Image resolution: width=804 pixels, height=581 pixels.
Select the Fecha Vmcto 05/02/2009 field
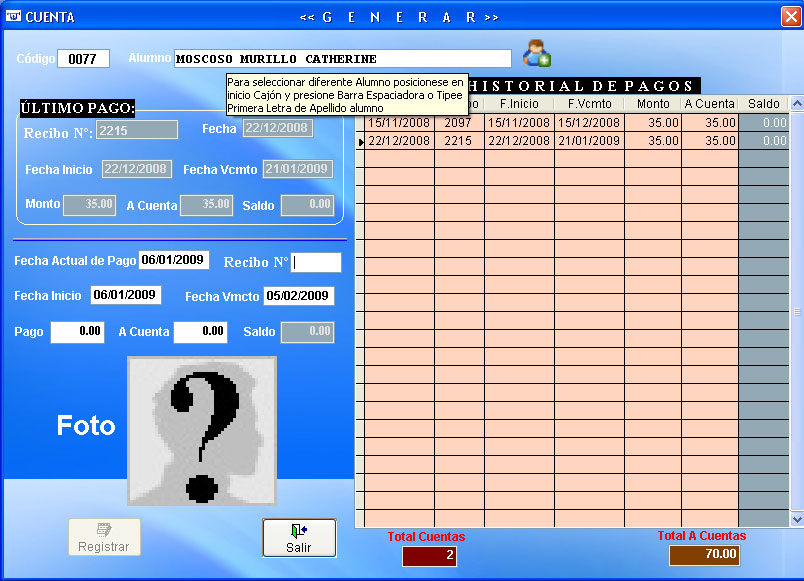point(298,296)
